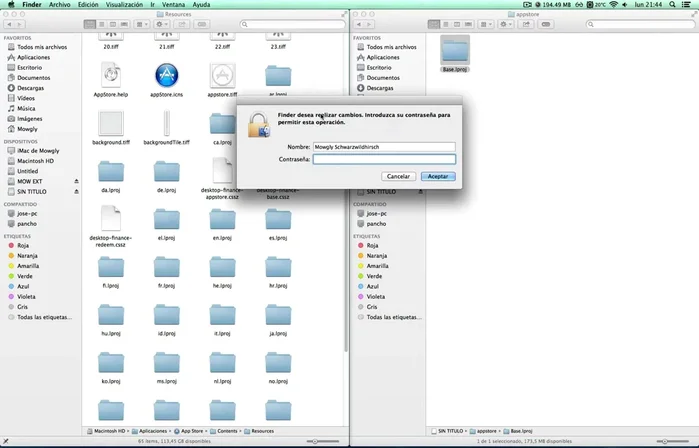Screen dimensions: 699x448
Task: Open the Ventana menu
Action: 173,4
